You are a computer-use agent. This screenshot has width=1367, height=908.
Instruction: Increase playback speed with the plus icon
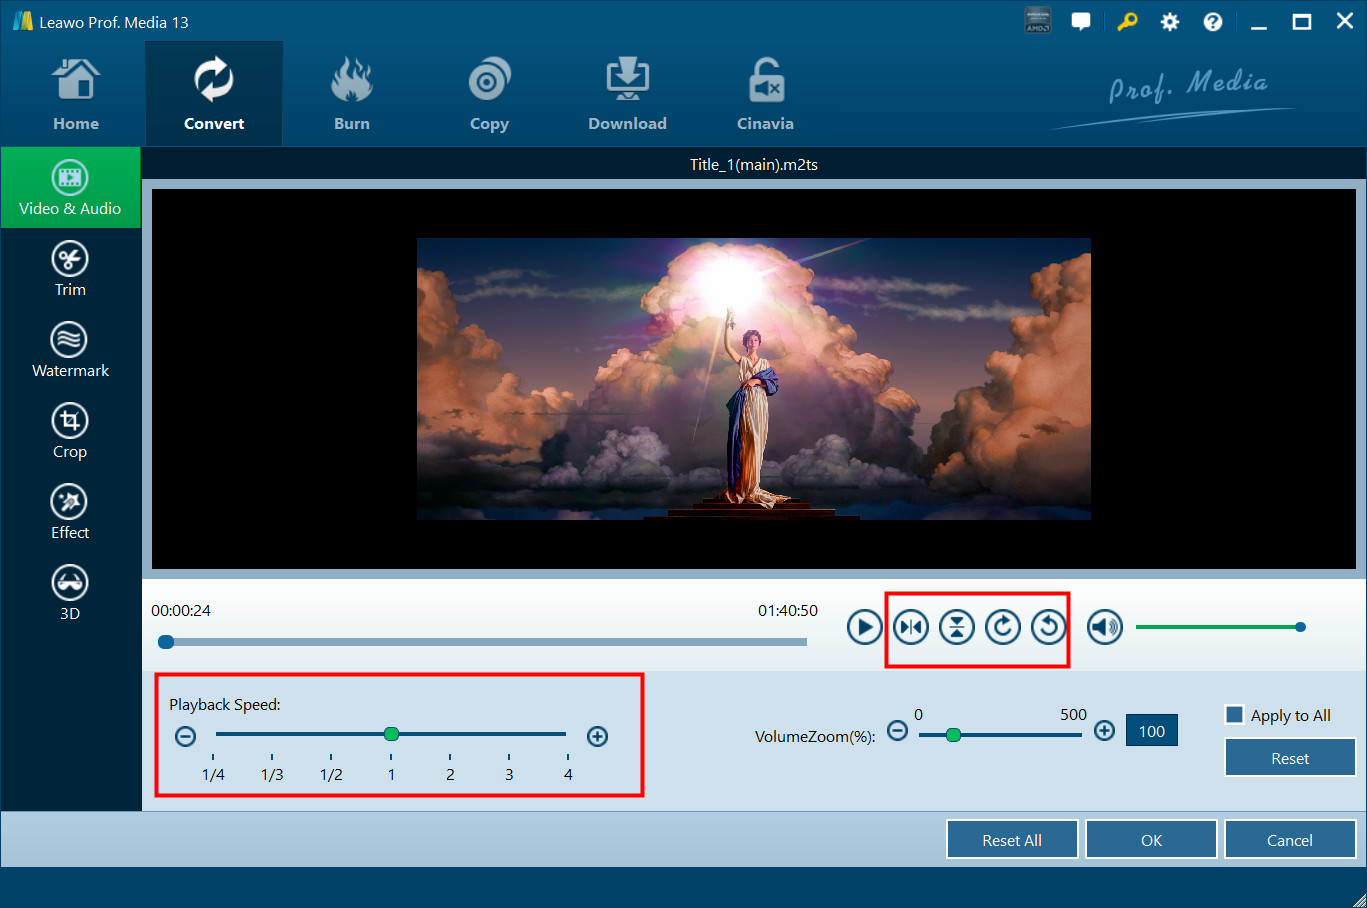597,736
